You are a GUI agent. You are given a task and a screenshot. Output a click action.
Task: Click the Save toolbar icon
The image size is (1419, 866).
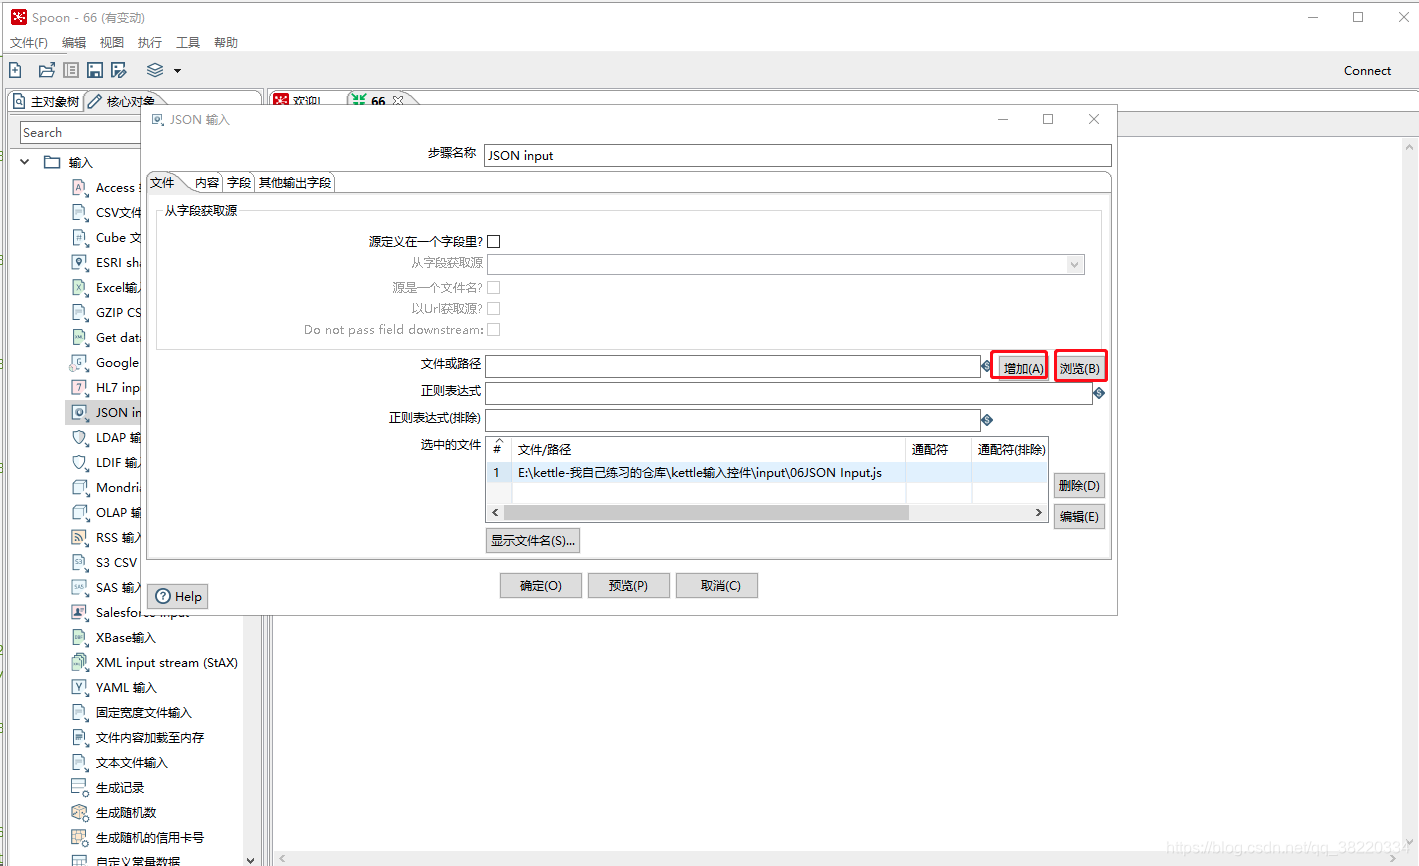coord(95,70)
